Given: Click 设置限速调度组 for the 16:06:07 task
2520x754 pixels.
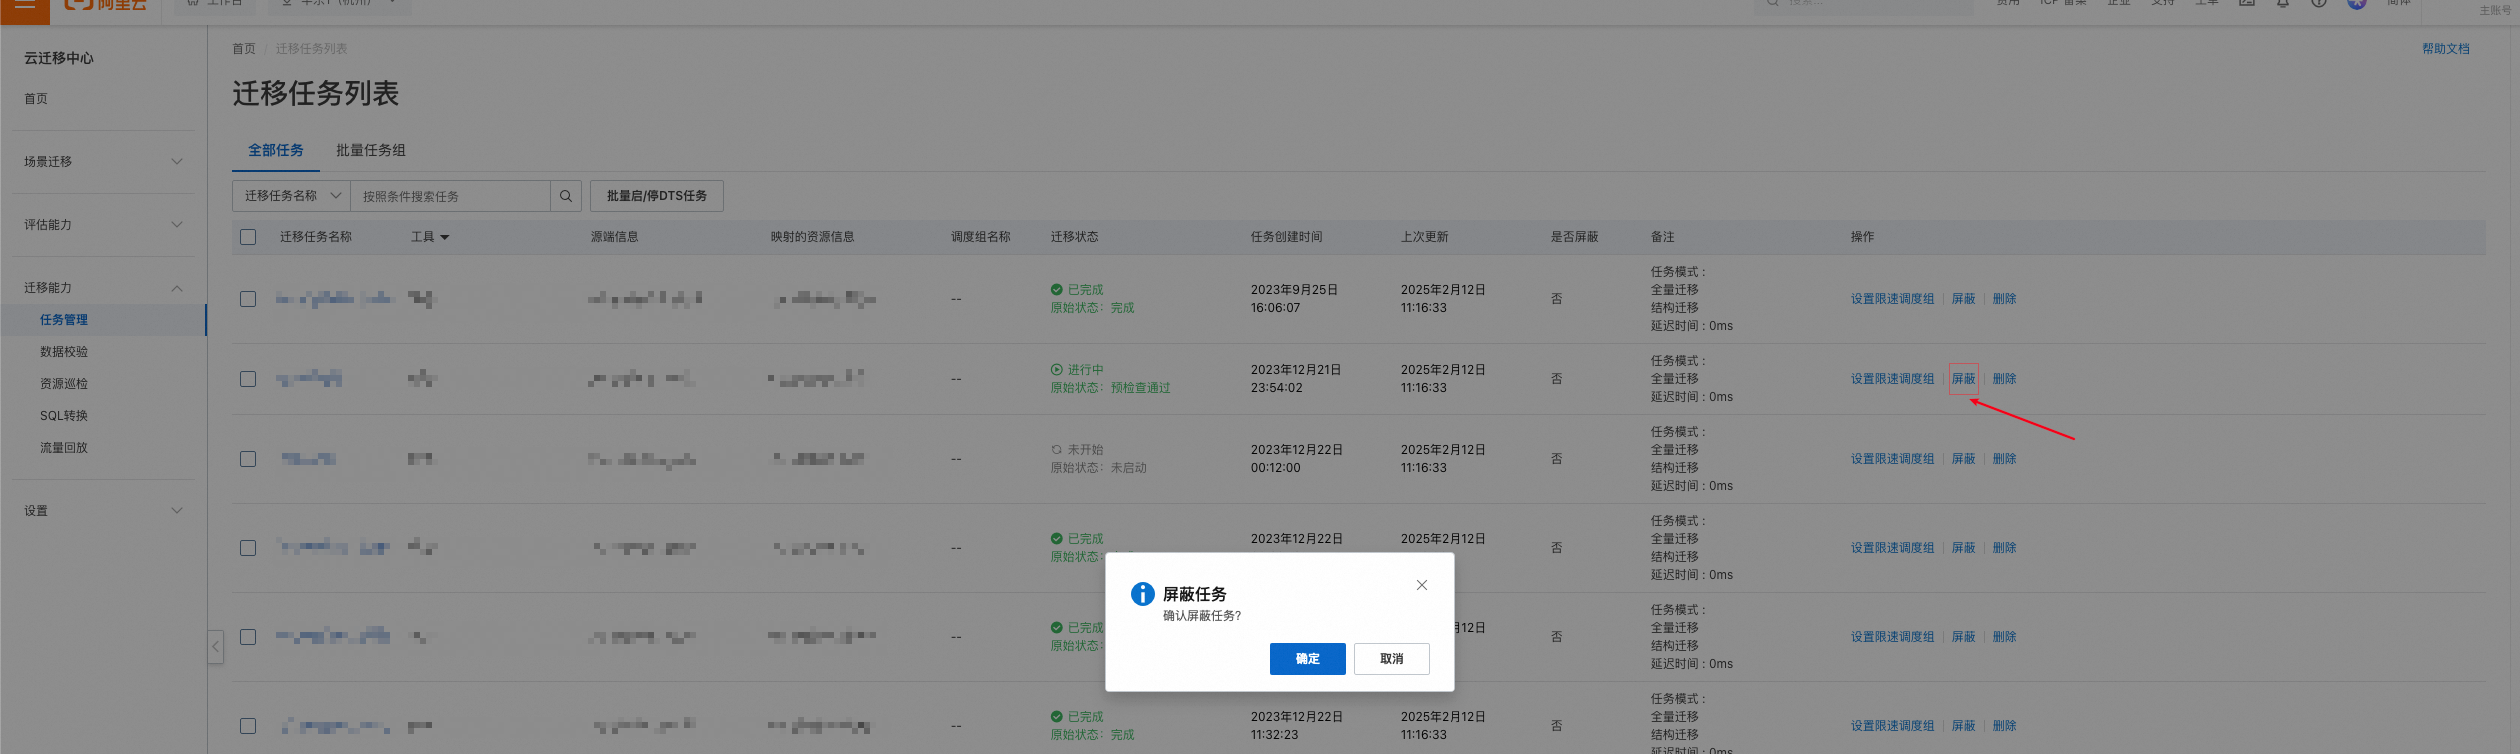Looking at the screenshot, I should coord(1892,299).
